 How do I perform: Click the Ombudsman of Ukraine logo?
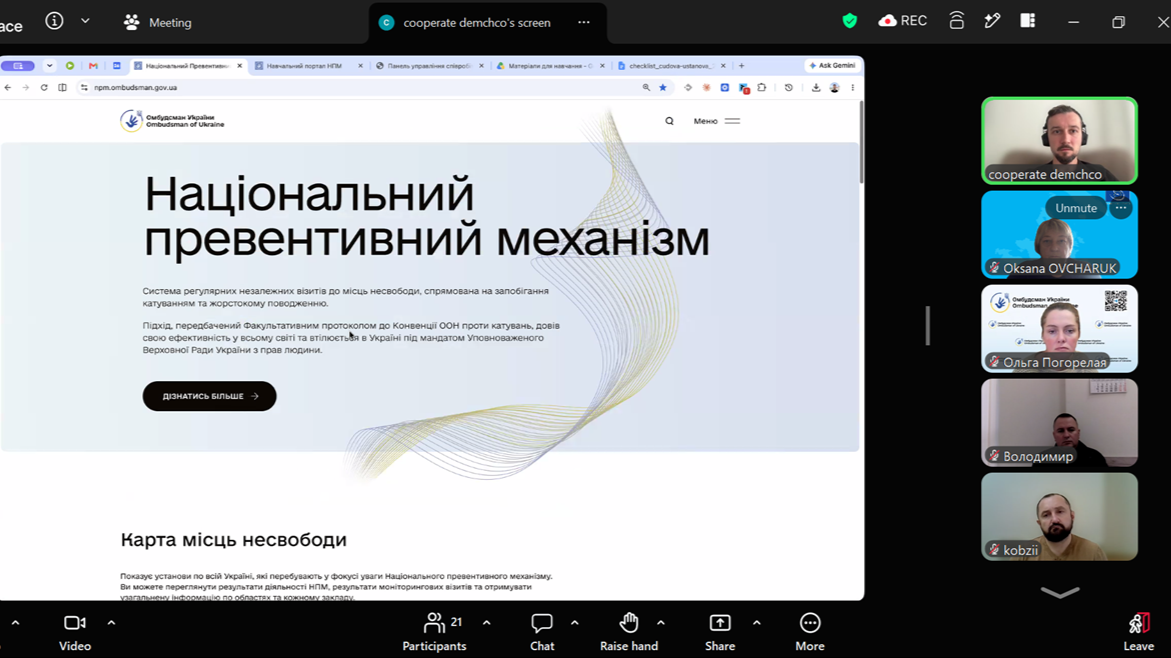[x=173, y=120]
